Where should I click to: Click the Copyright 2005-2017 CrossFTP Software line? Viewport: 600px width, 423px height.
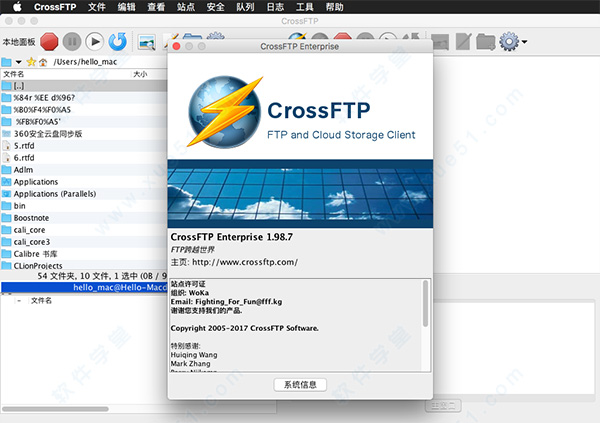[x=245, y=328]
